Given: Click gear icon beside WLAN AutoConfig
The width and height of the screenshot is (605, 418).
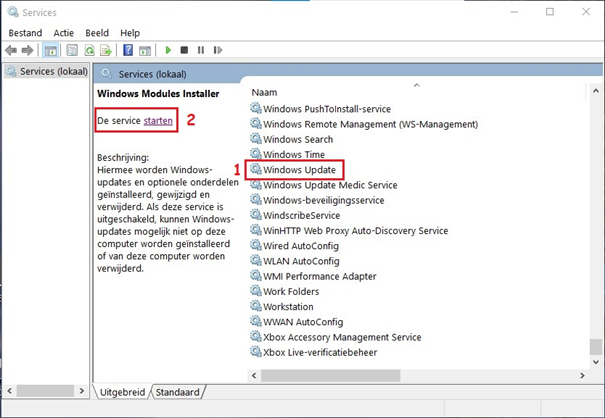Looking at the screenshot, I should [255, 260].
